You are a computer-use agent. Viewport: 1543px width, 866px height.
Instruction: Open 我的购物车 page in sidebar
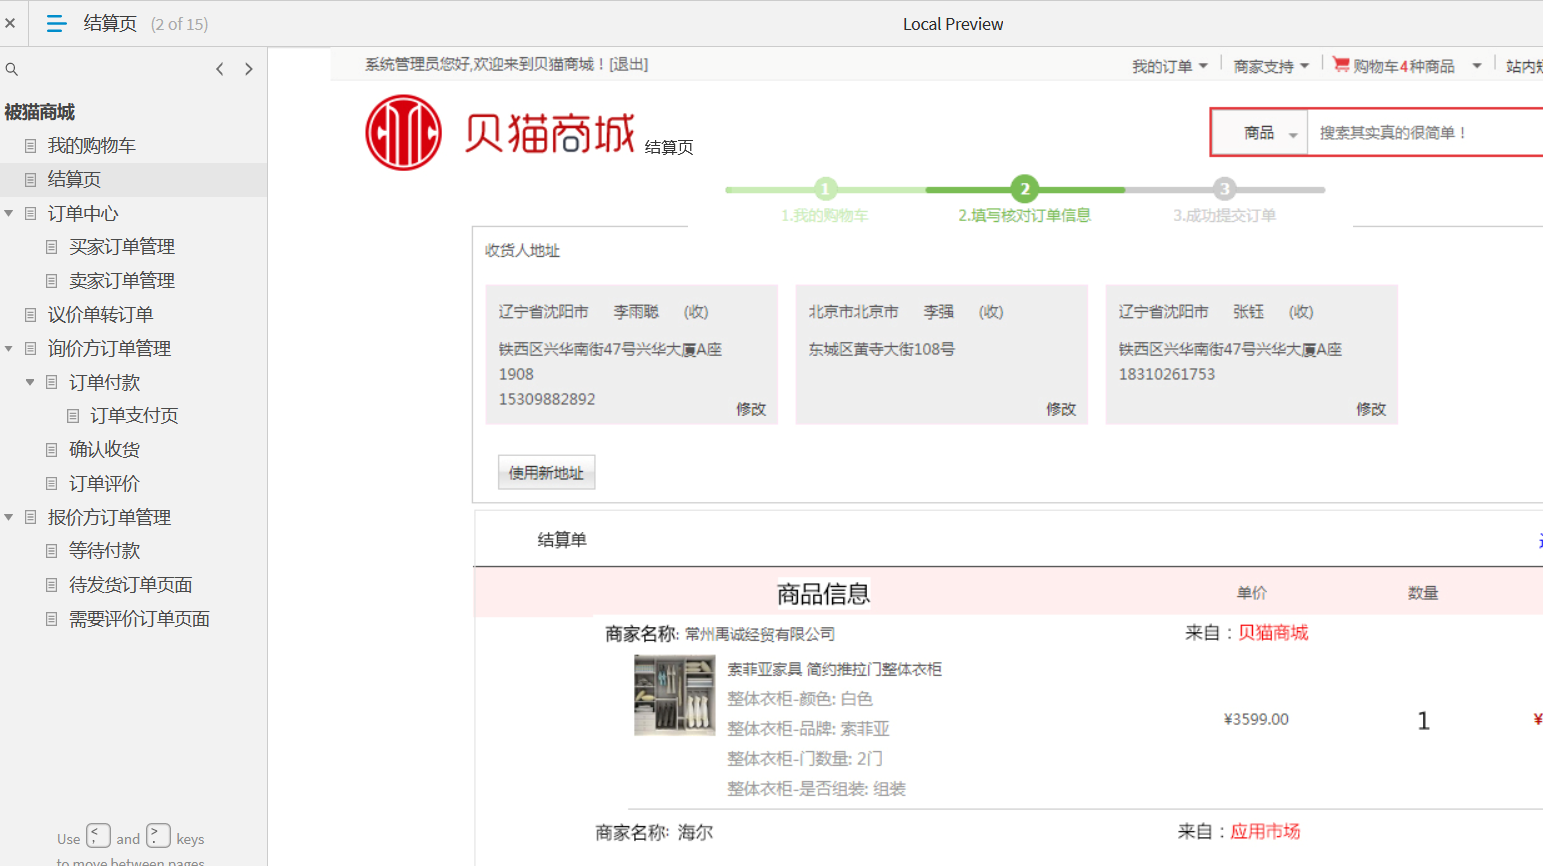[x=91, y=146]
